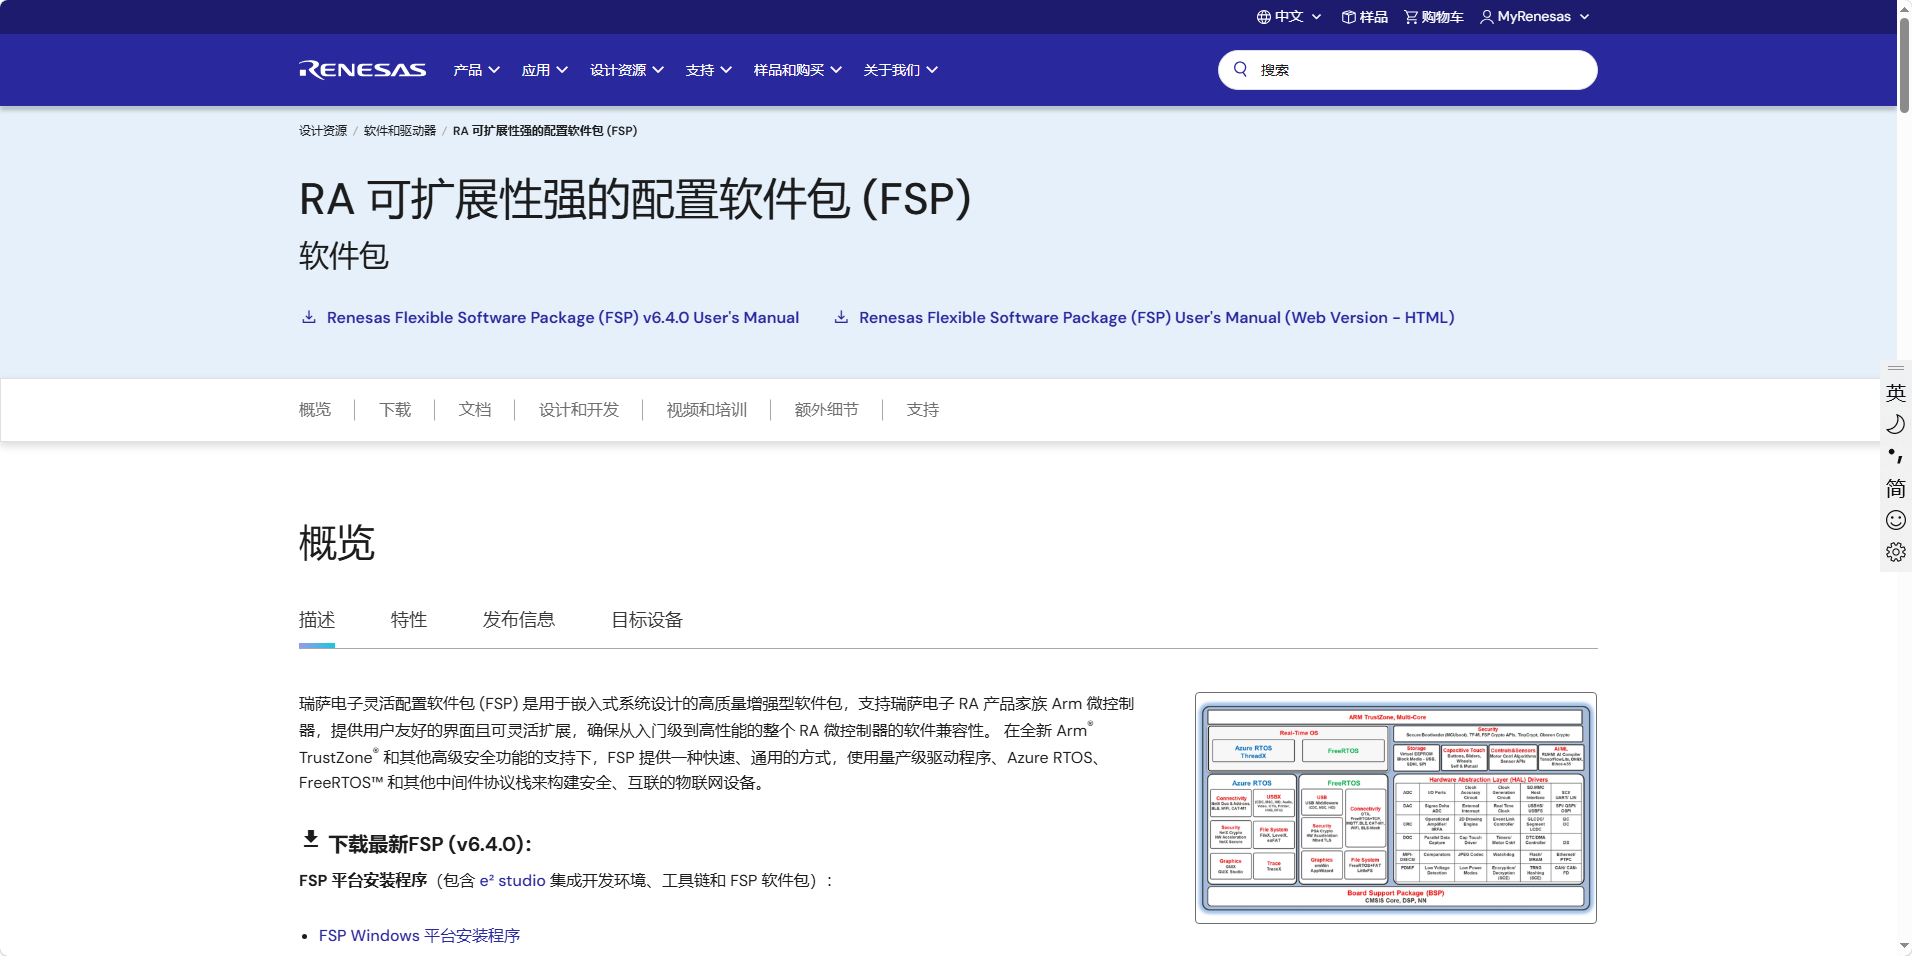
Task: Jump to the 额外细节 section
Action: coord(827,410)
